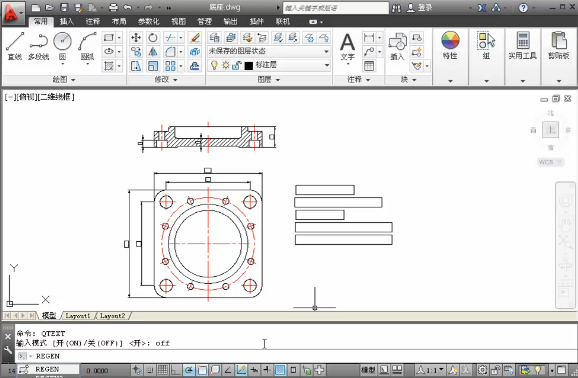Click the Offset tool icon
The width and height of the screenshot is (578, 378).
194,66
